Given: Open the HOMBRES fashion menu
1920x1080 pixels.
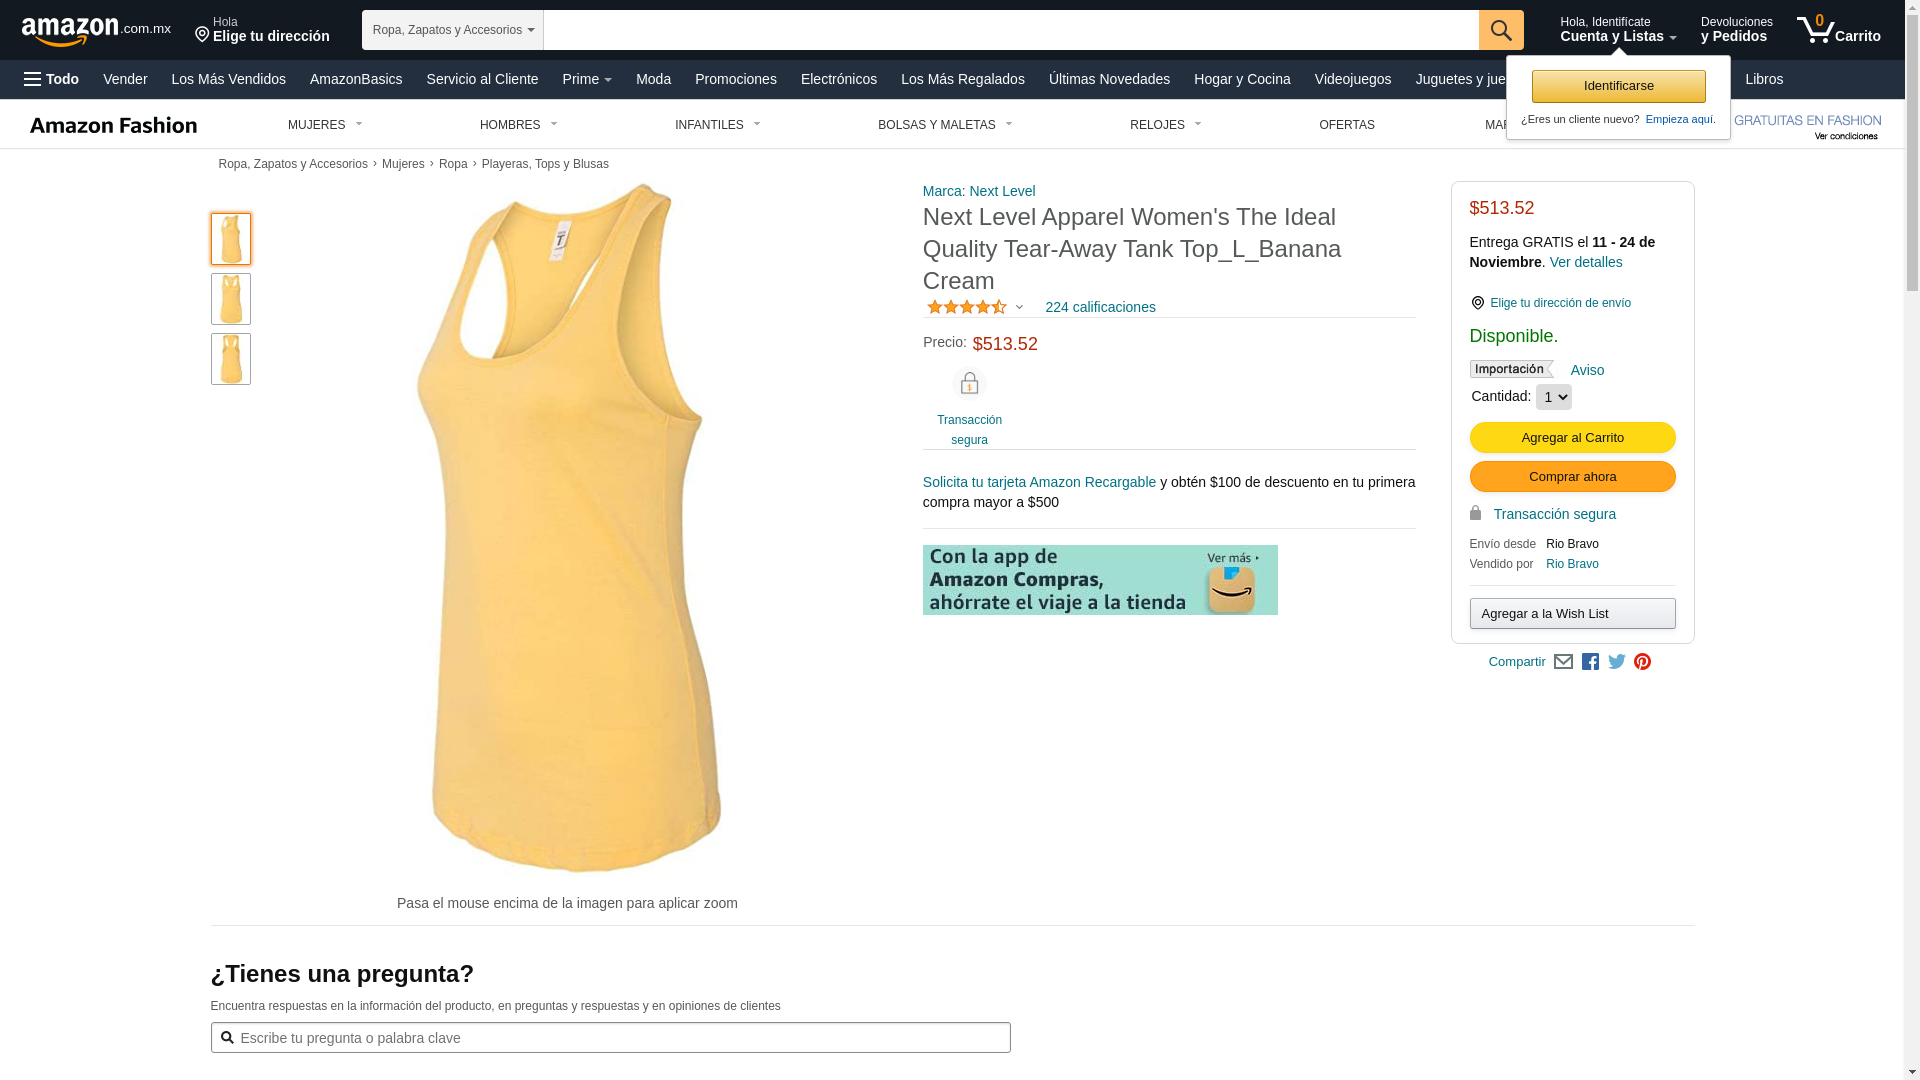Looking at the screenshot, I should click(x=518, y=125).
